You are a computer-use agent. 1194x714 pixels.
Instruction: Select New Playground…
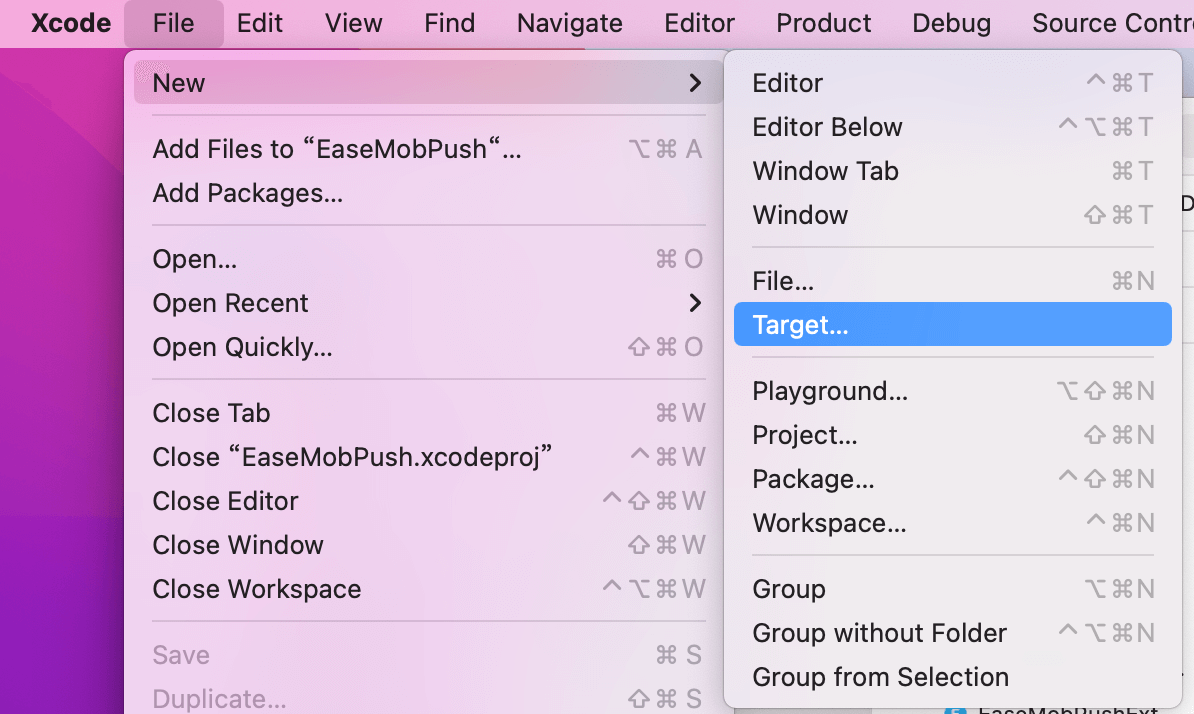[953, 390]
